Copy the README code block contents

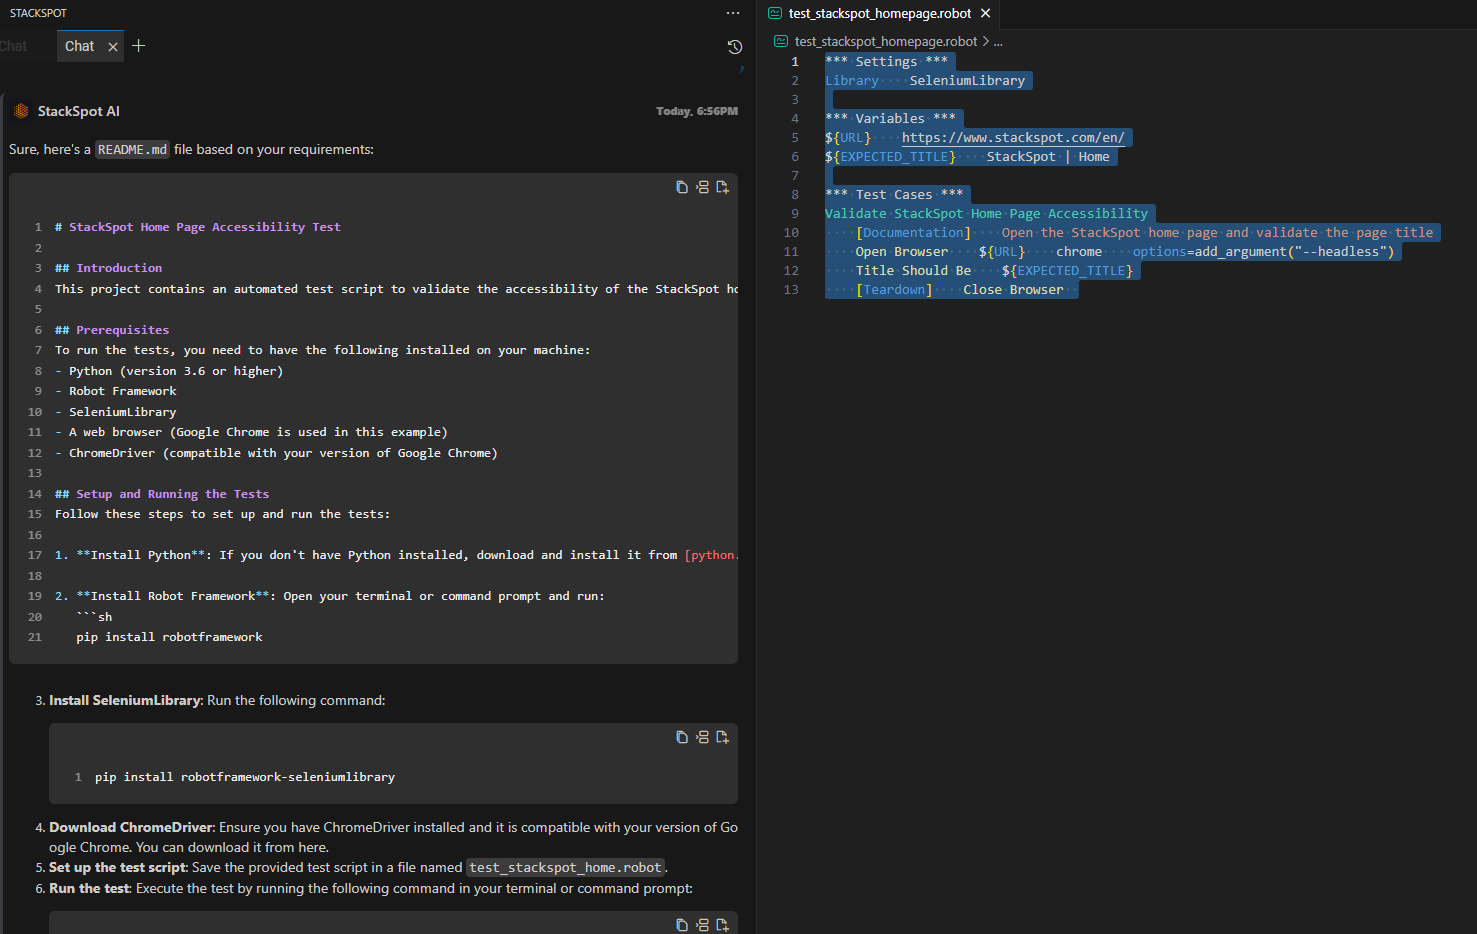(681, 187)
